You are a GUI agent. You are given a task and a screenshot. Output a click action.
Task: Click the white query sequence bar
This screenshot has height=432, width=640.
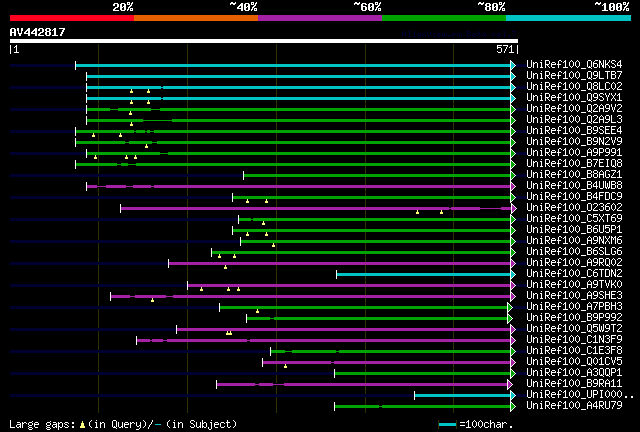[264, 41]
